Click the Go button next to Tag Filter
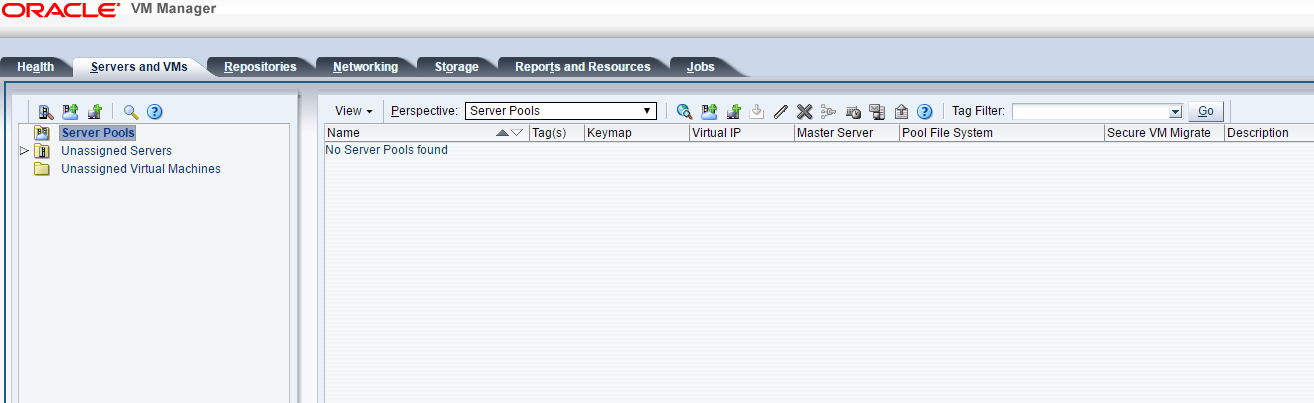 coord(1206,111)
